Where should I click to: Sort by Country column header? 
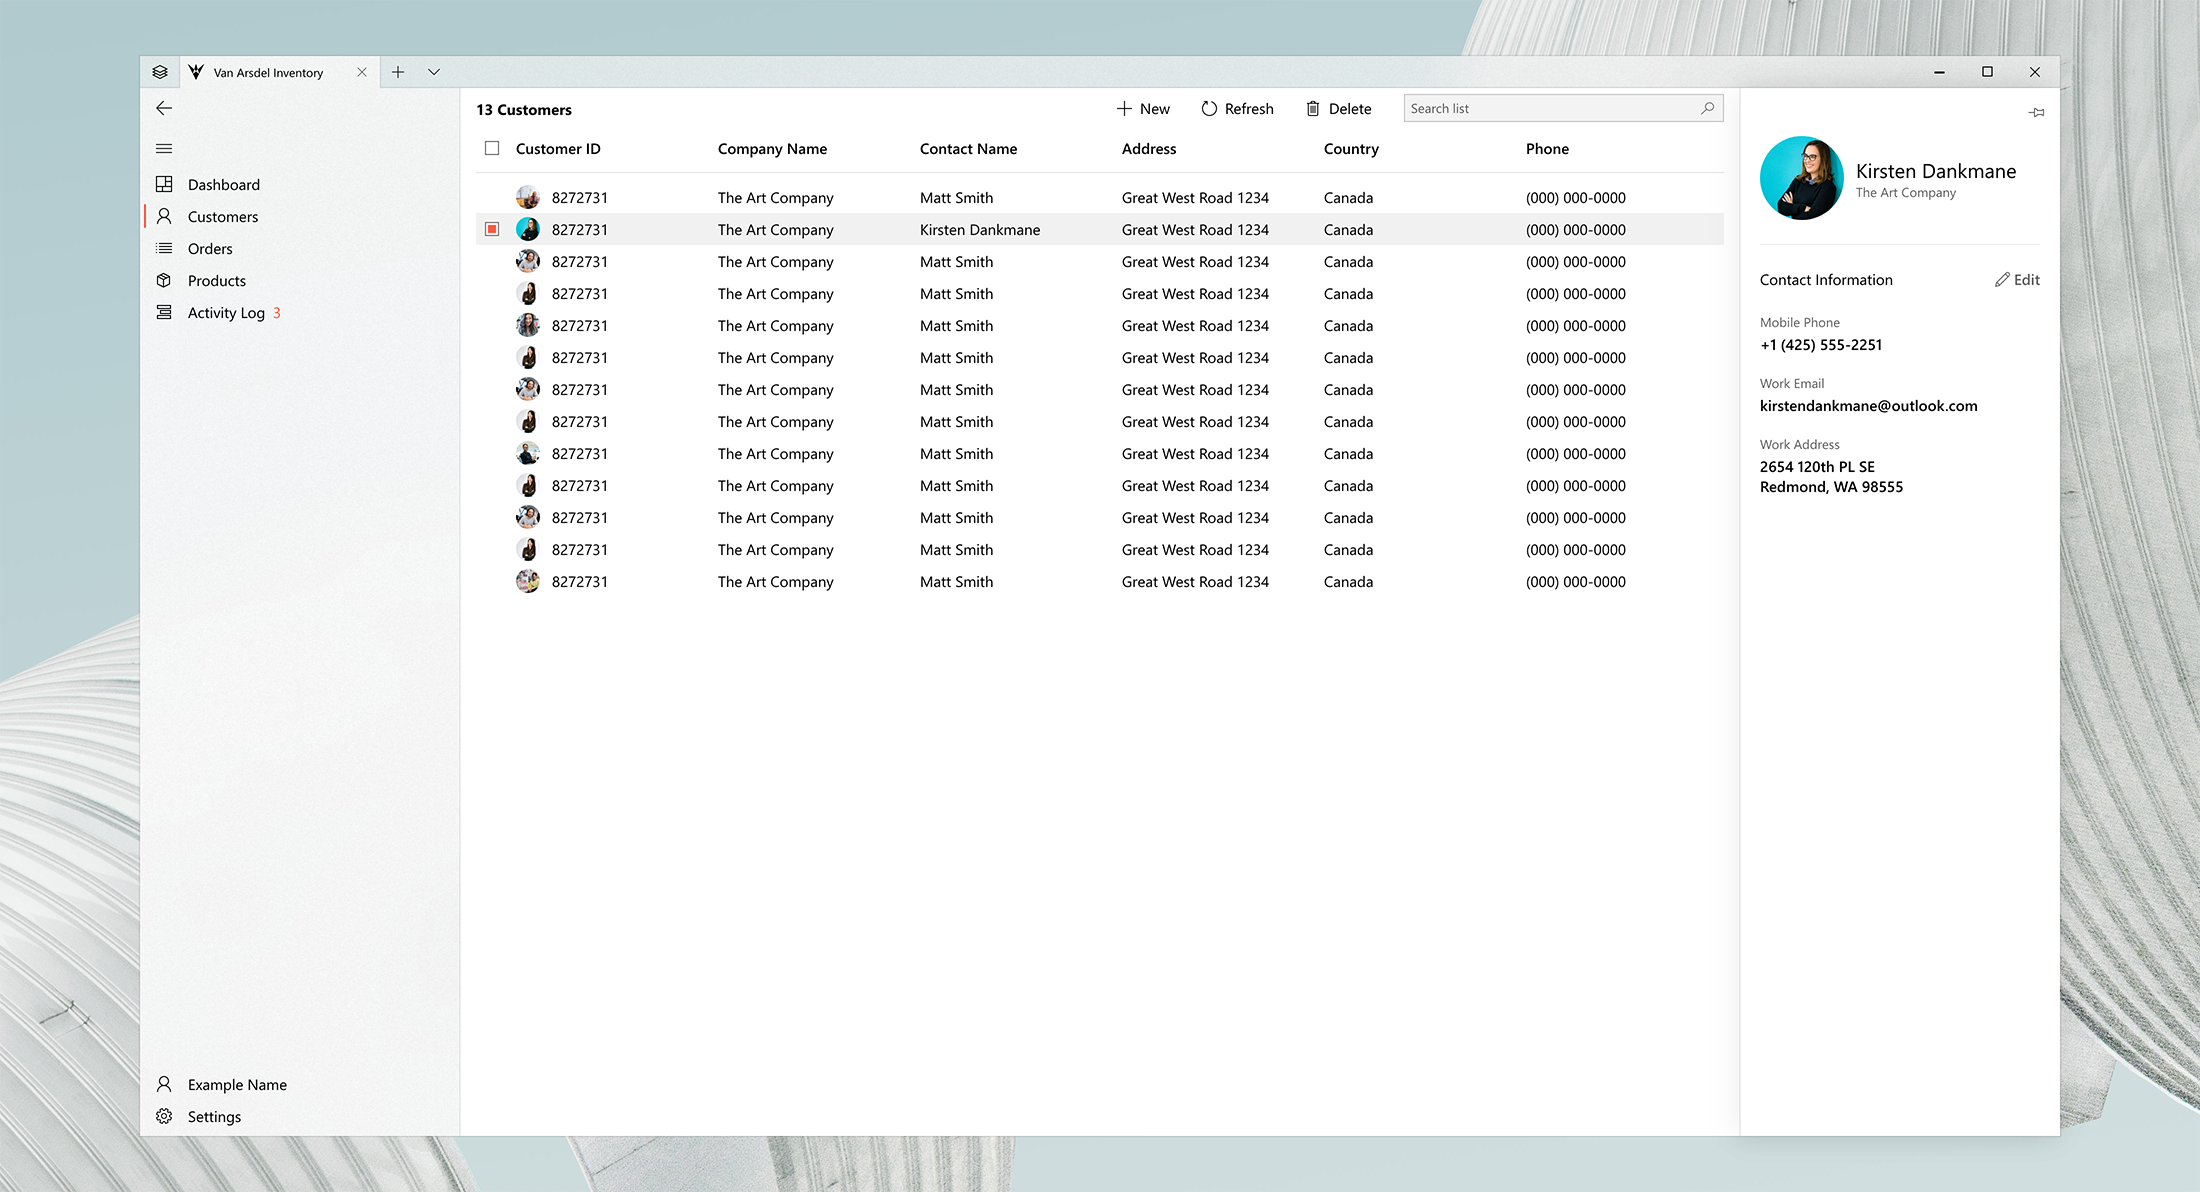tap(1351, 148)
